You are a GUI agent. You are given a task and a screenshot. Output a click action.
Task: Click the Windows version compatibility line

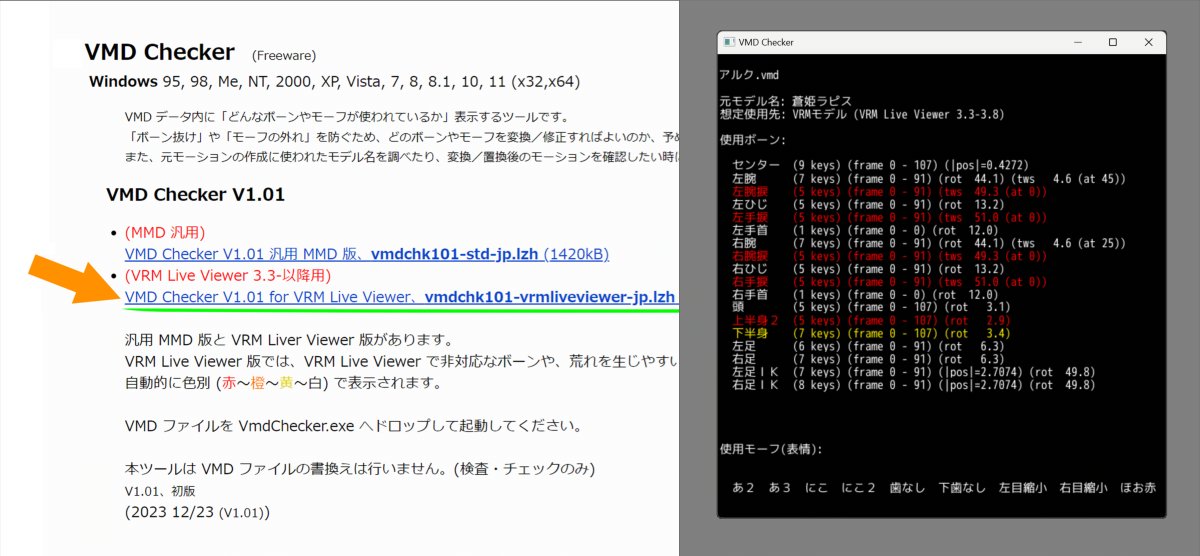click(x=334, y=81)
